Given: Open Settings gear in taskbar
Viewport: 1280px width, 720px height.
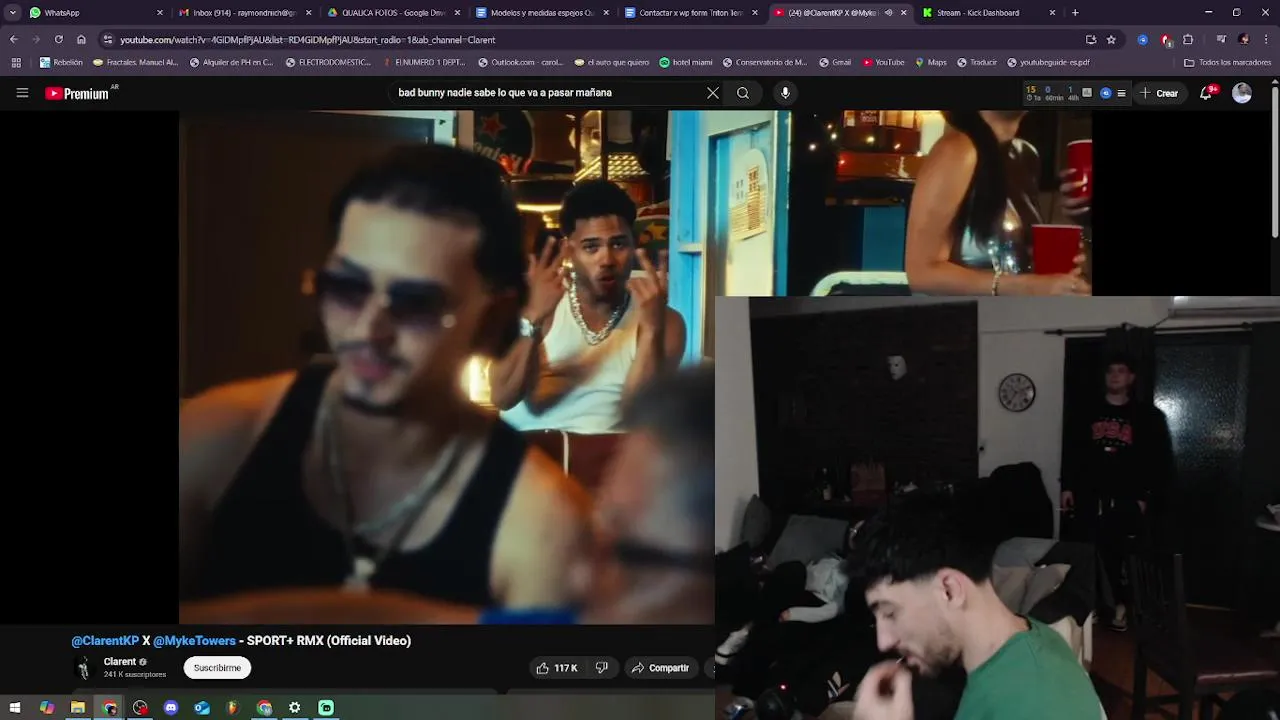Looking at the screenshot, I should coord(295,708).
